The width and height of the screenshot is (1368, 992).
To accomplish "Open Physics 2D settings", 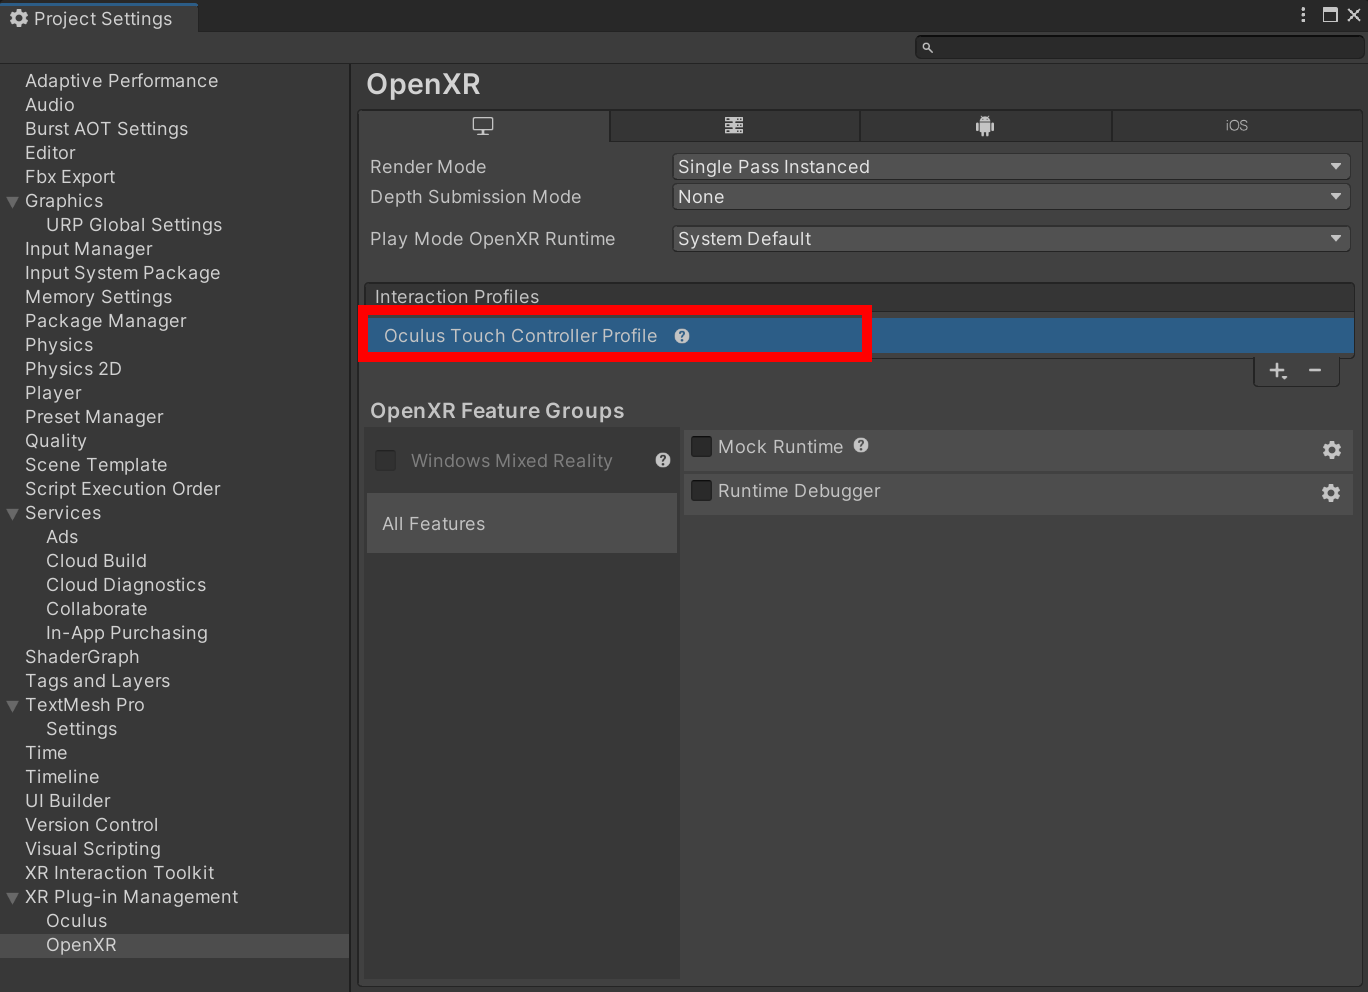I will 73,369.
